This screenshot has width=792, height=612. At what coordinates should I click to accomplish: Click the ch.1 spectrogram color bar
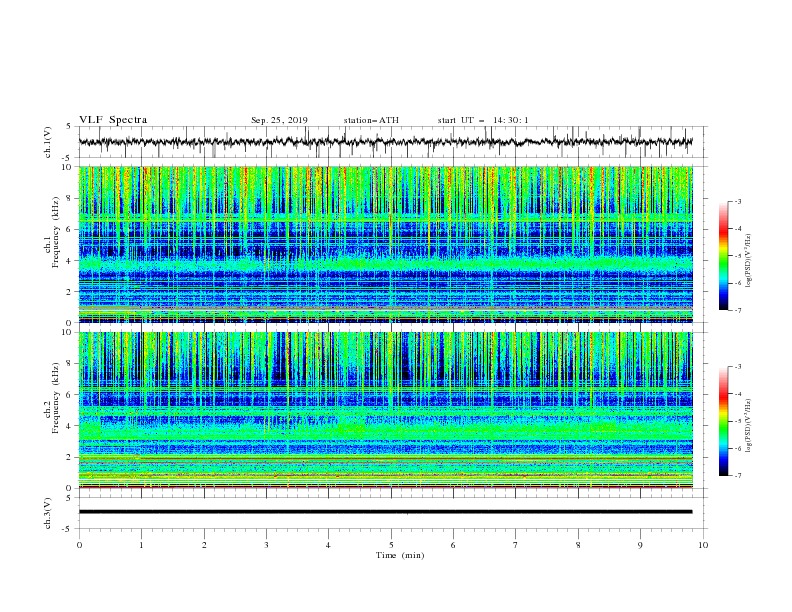[723, 256]
